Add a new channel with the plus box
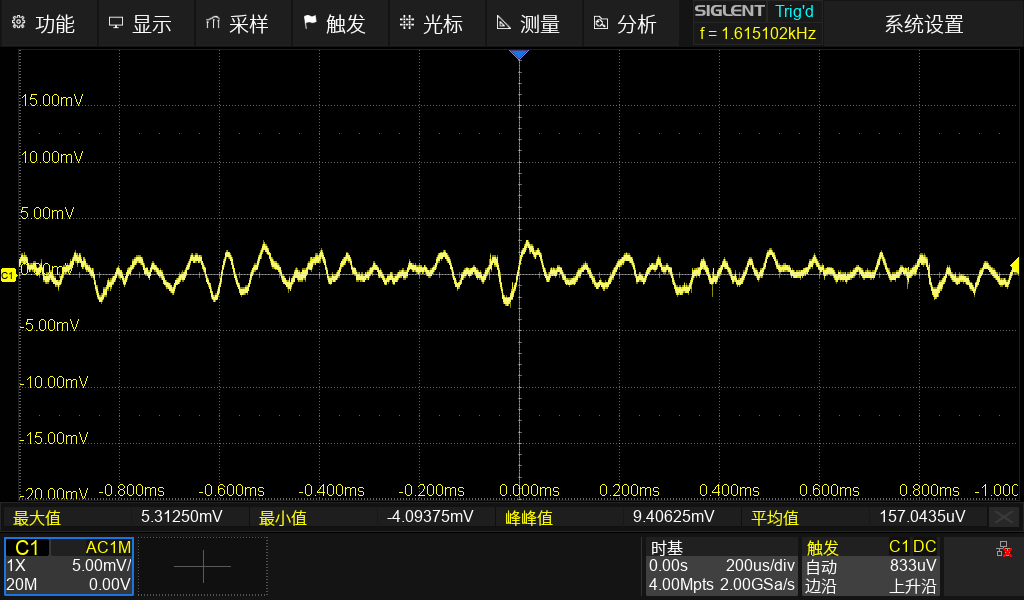The width and height of the screenshot is (1024, 600). [202, 566]
